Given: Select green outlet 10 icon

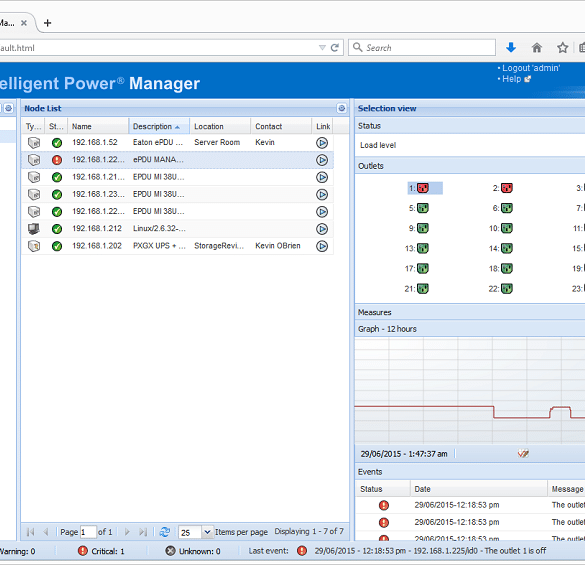Looking at the screenshot, I should [x=506, y=228].
